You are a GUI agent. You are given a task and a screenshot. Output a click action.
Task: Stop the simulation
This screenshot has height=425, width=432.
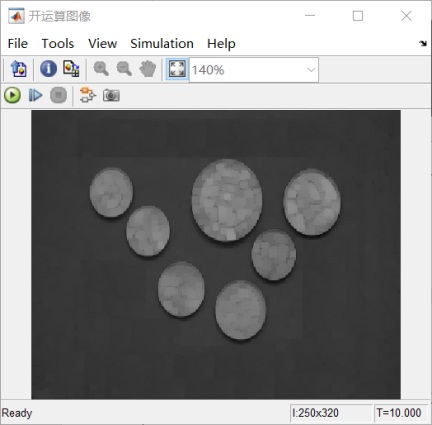(x=58, y=95)
